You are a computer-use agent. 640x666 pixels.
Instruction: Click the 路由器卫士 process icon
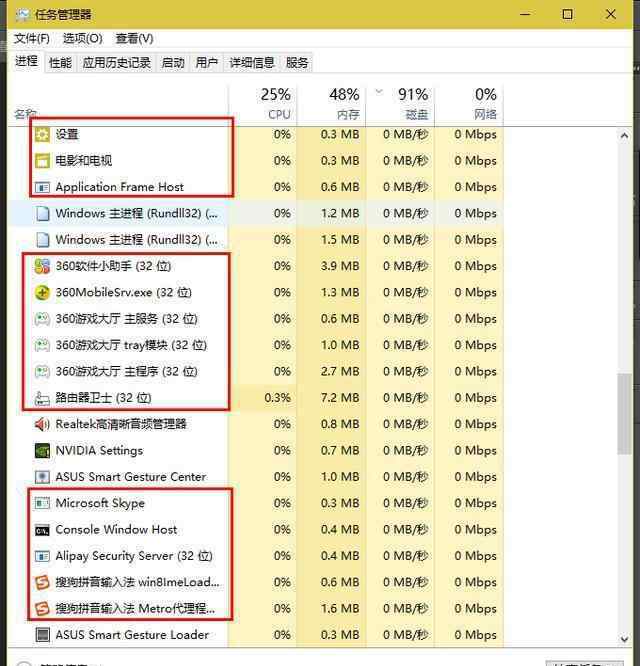coord(42,398)
